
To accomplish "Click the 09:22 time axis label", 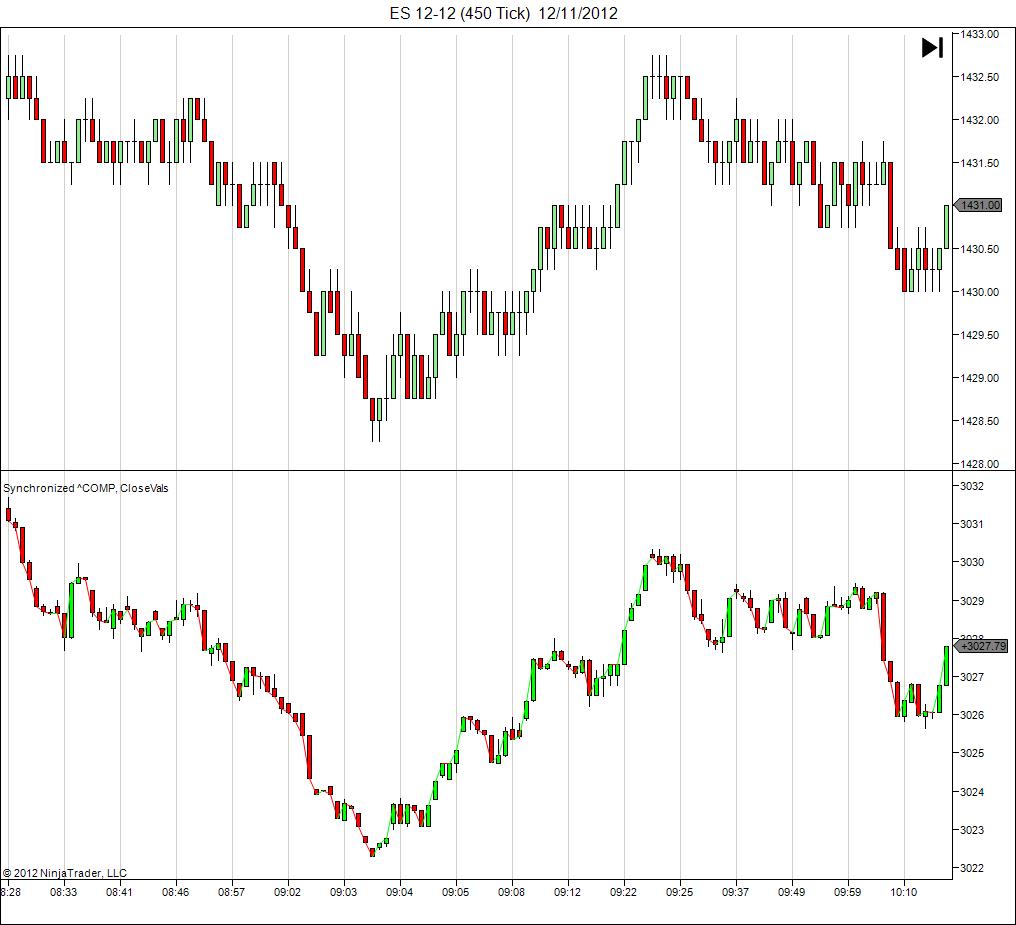I will point(623,892).
